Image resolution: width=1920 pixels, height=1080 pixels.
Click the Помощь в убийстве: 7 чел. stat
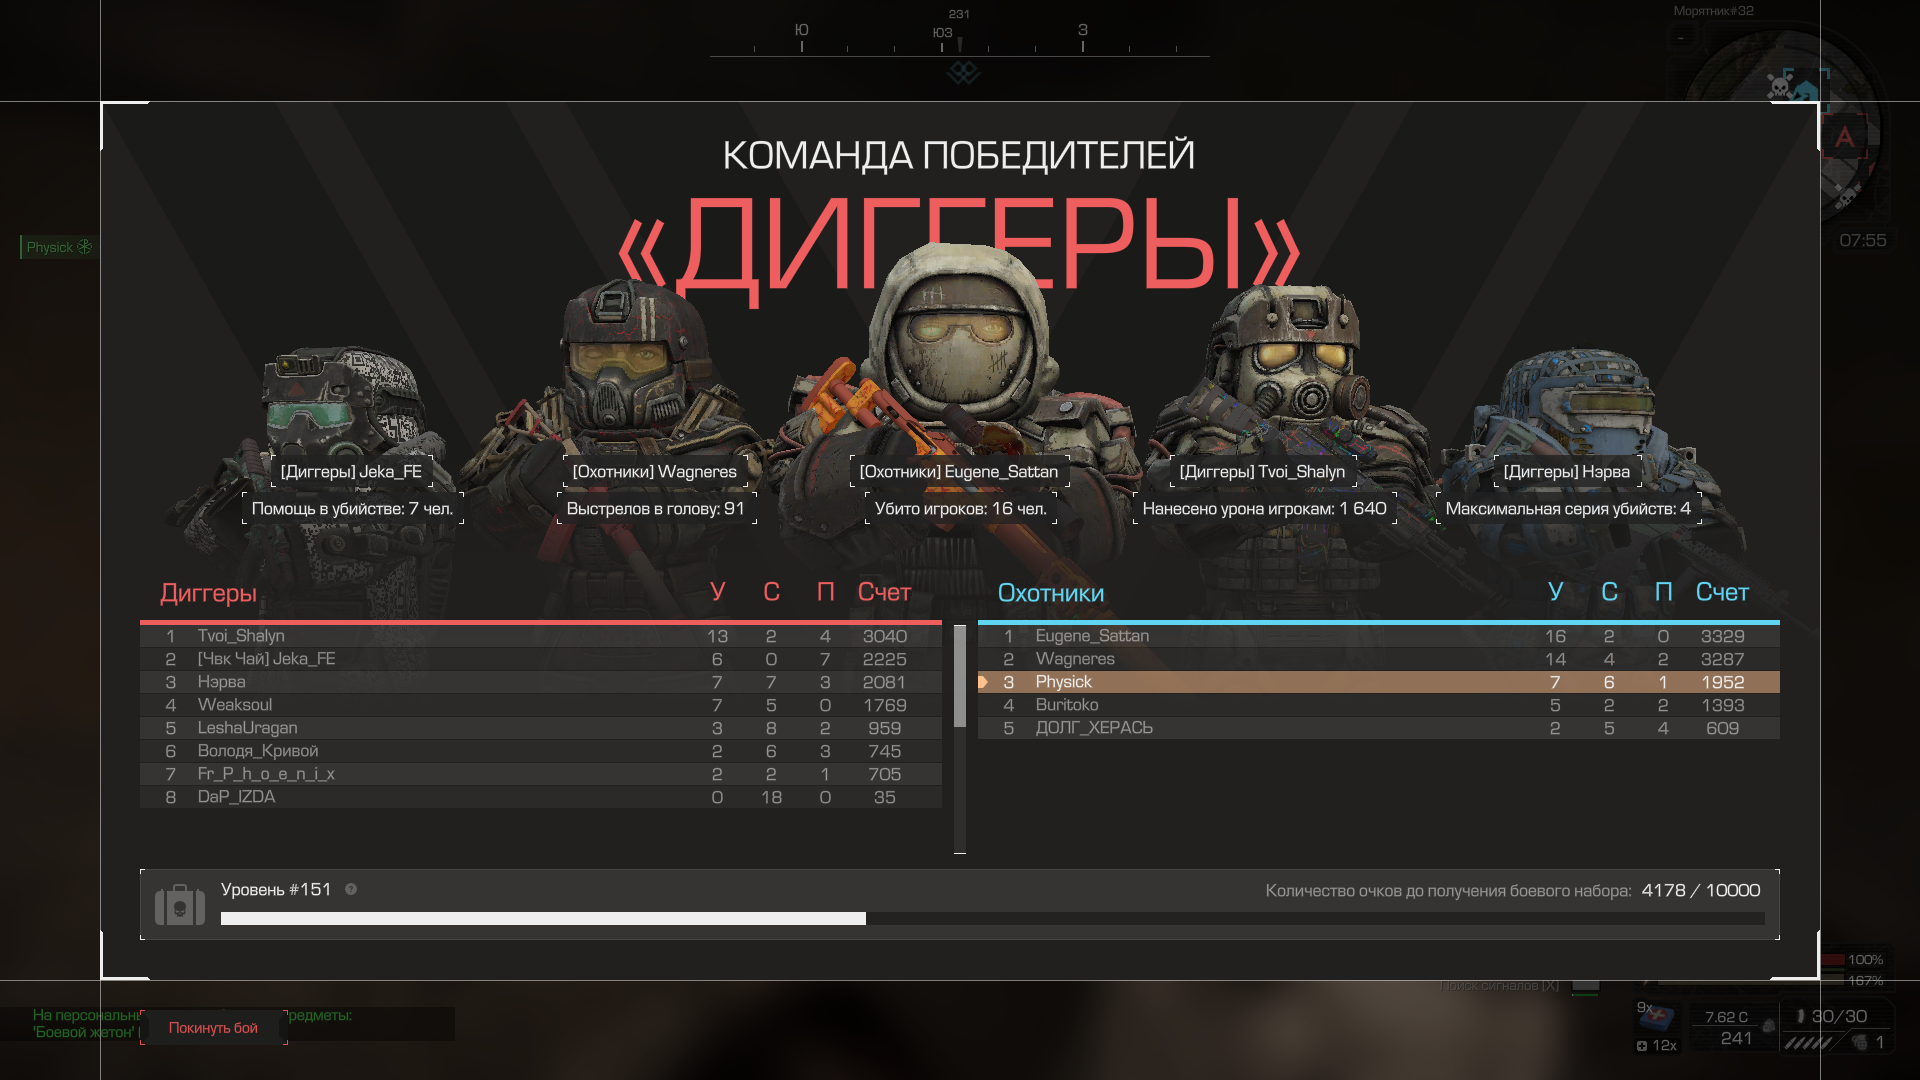pyautogui.click(x=352, y=508)
